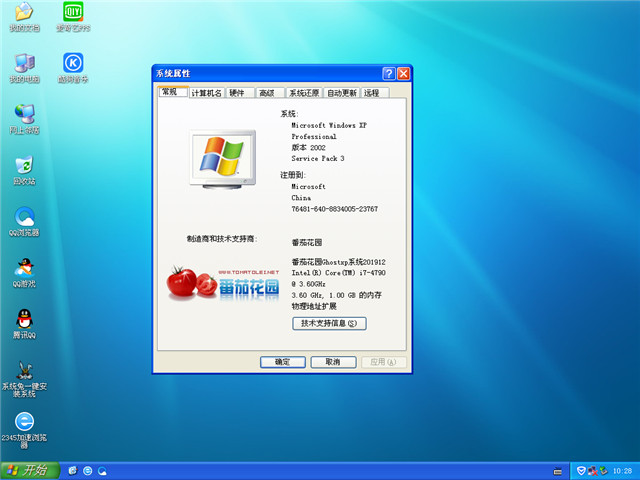Image resolution: width=640 pixels, height=480 pixels.
Task: Click the Intel(R) Core(TM) i7-4790 text
Action: pyautogui.click(x=338, y=273)
